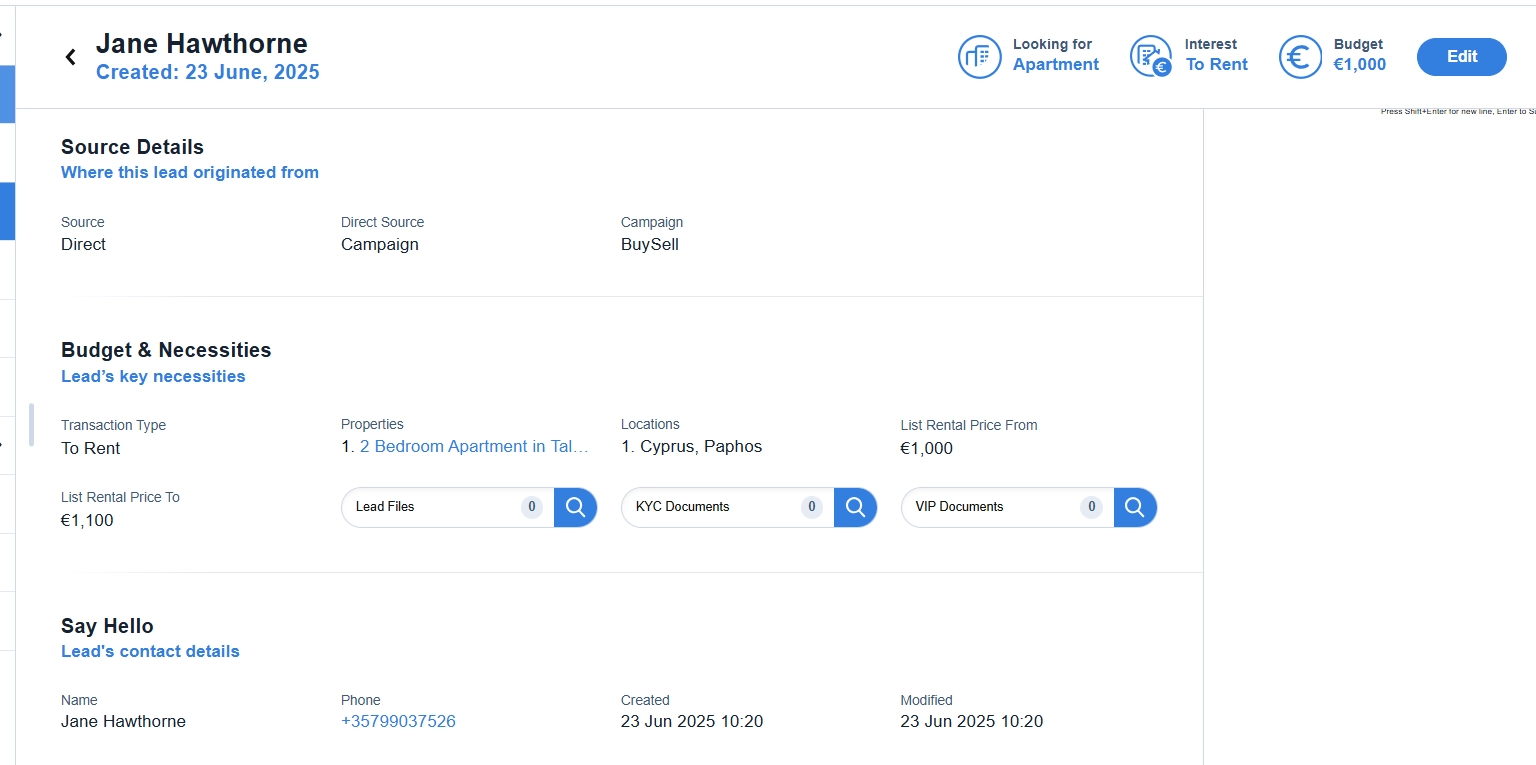Click the Lead Files count badge
The image size is (1536, 765).
tap(532, 507)
